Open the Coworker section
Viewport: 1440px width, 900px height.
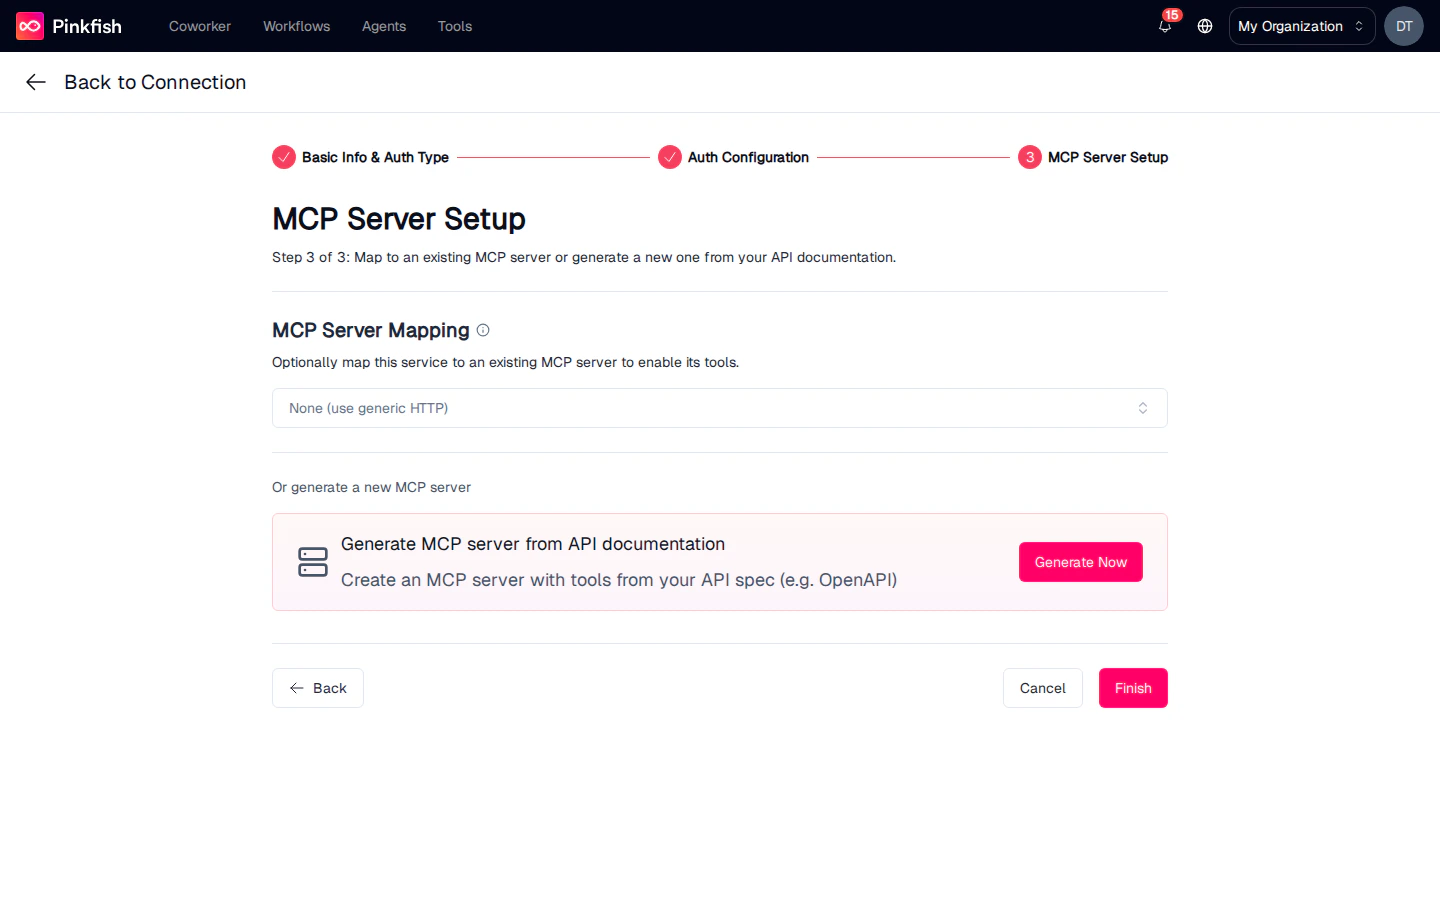[199, 26]
